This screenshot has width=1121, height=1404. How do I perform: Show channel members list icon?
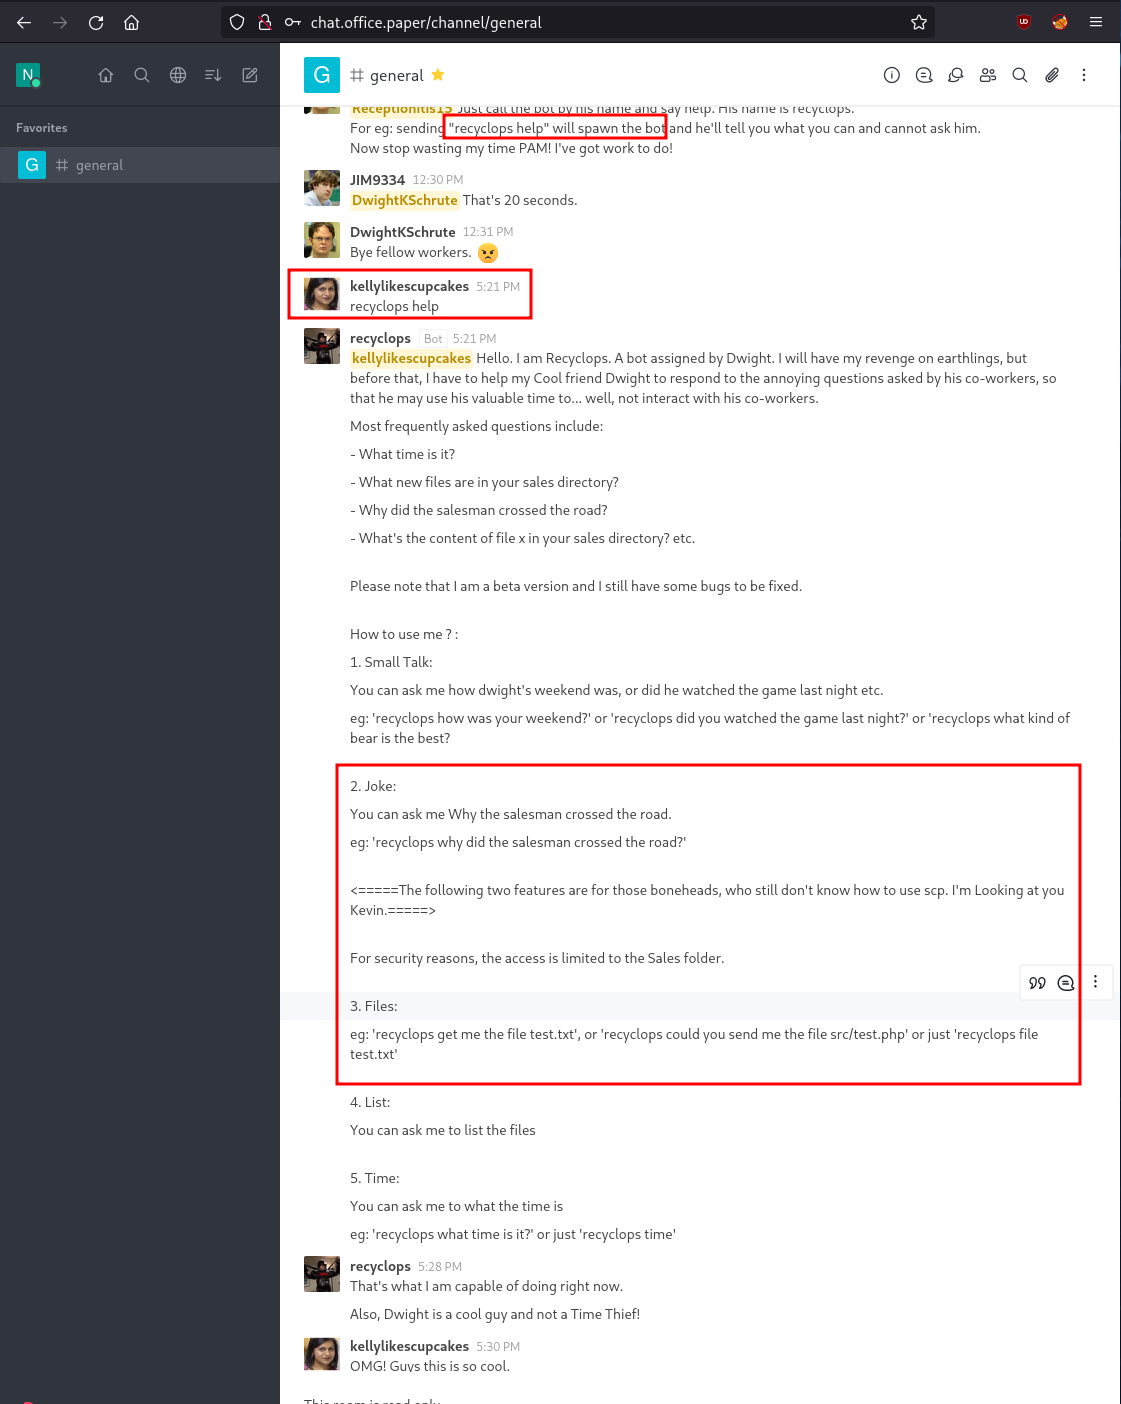pos(988,75)
